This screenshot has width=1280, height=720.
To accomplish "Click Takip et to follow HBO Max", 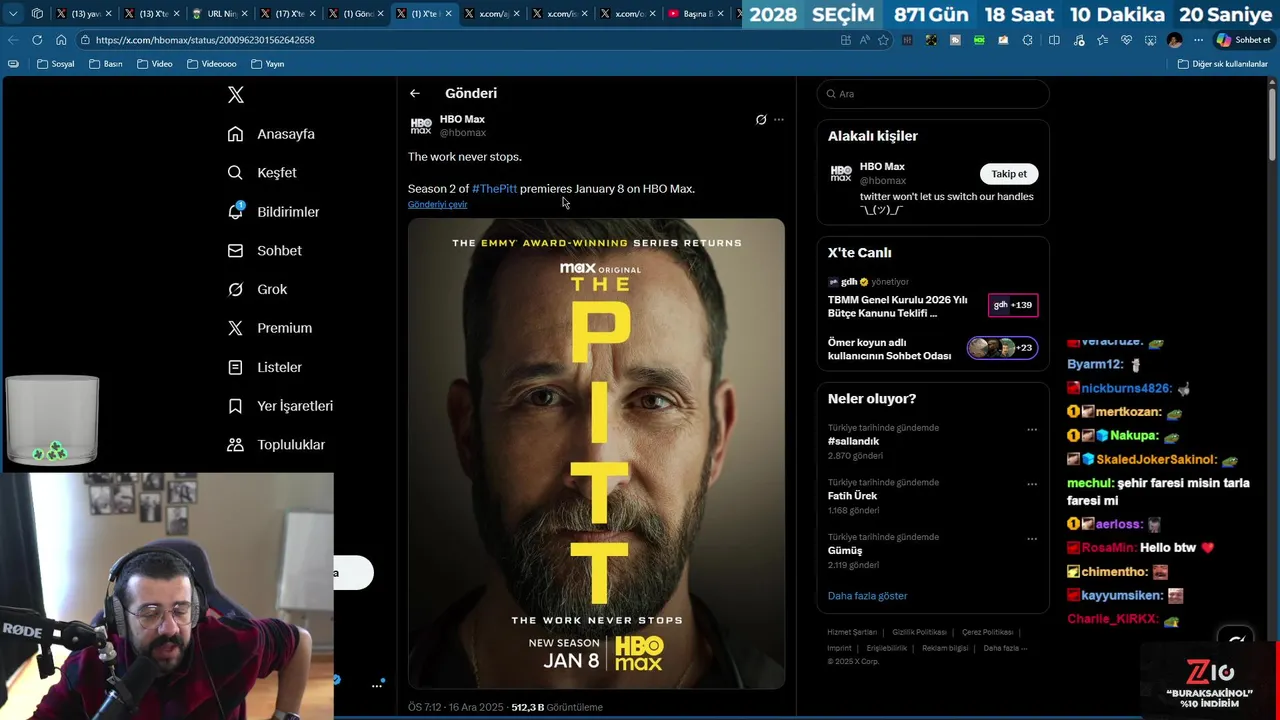I will (x=1009, y=174).
